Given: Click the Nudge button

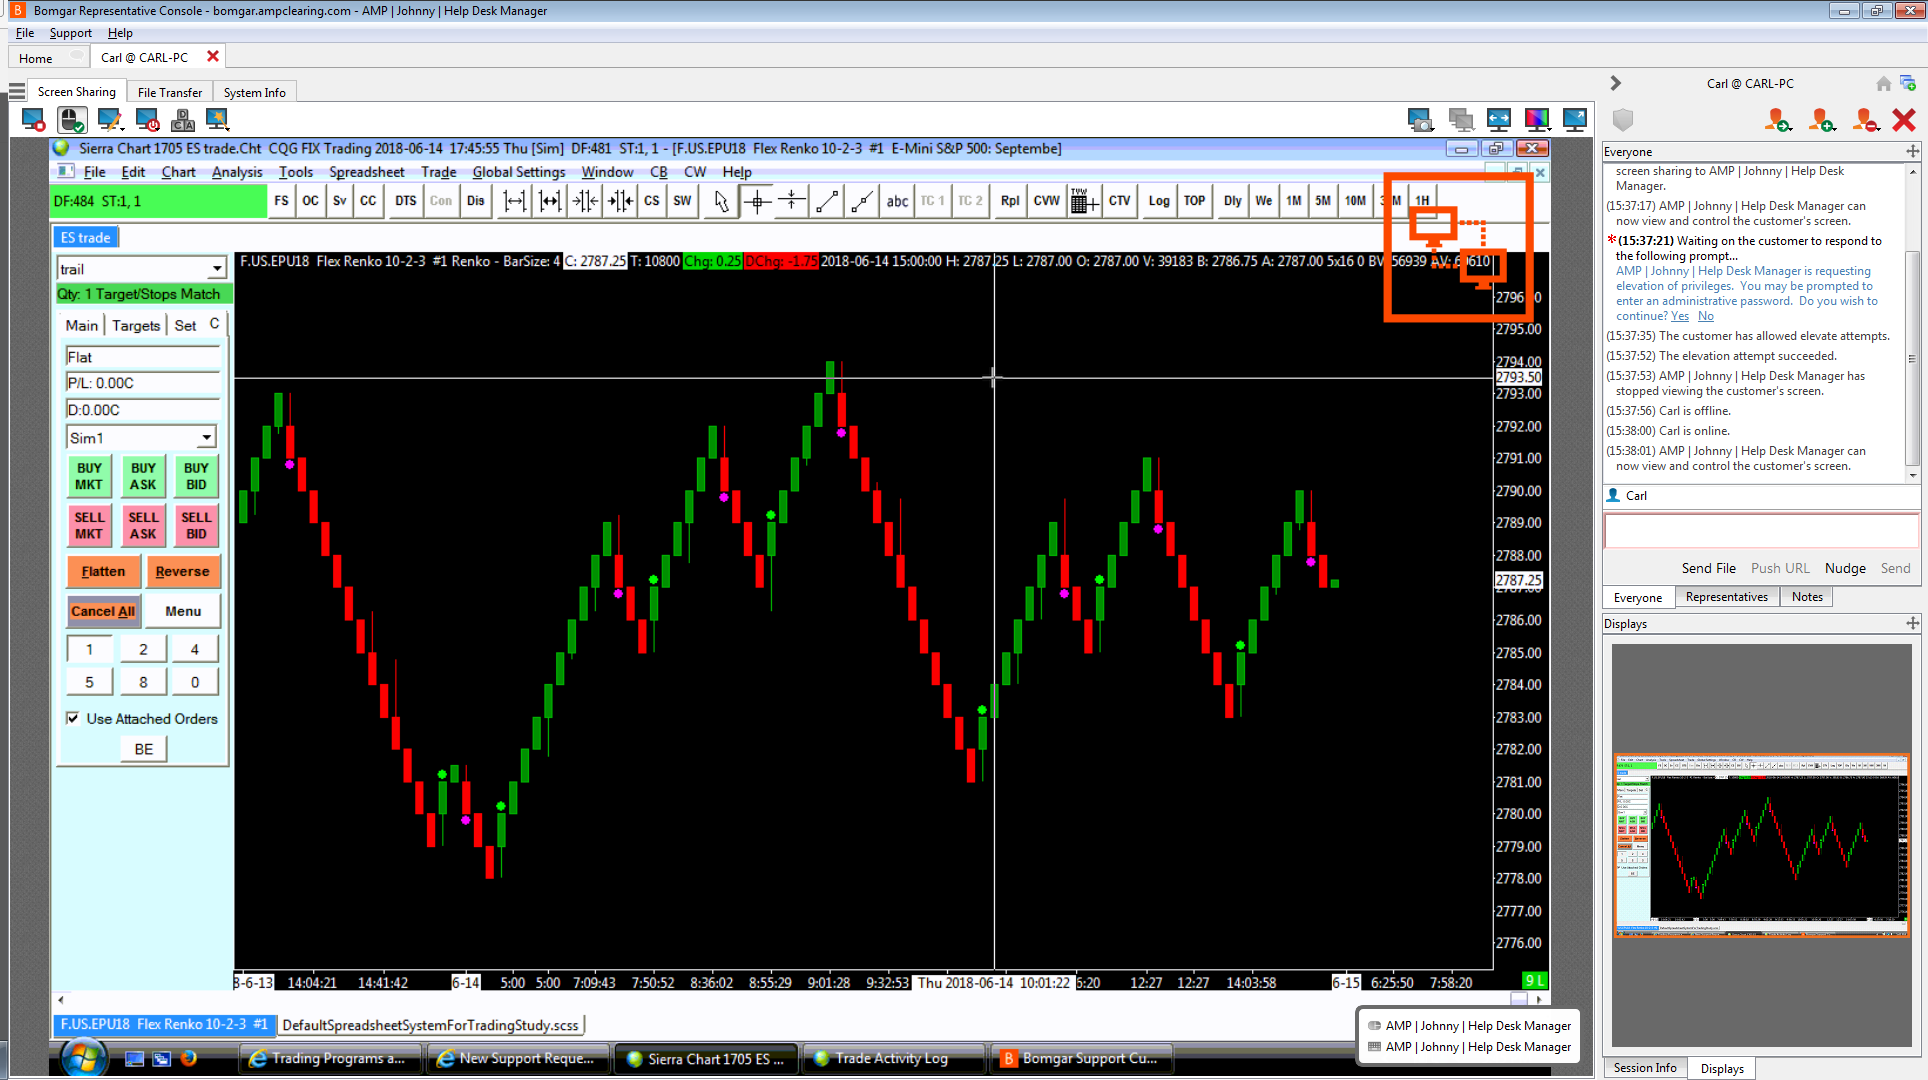Looking at the screenshot, I should tap(1844, 568).
